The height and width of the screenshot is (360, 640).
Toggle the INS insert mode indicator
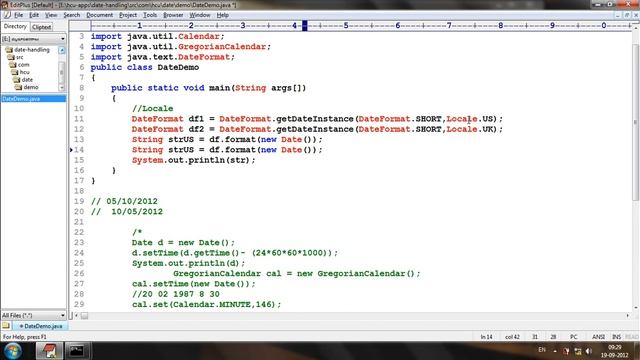click(616, 337)
